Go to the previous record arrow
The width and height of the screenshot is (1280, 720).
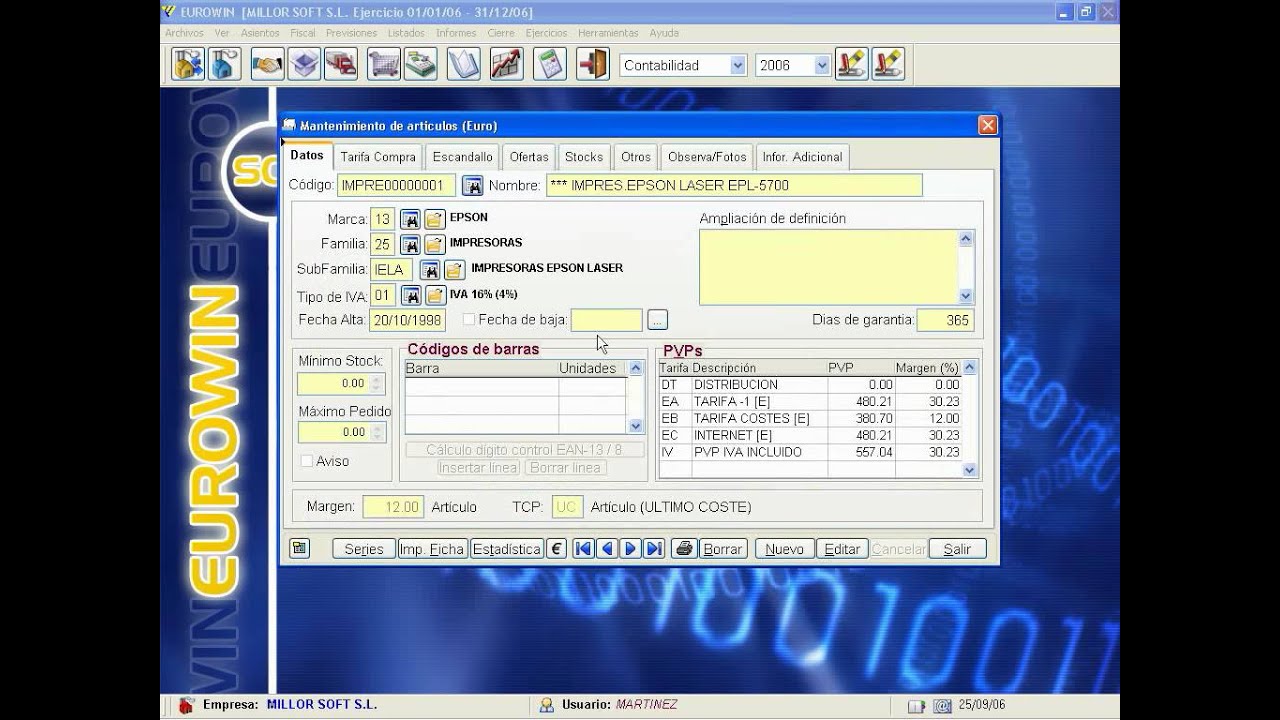607,548
